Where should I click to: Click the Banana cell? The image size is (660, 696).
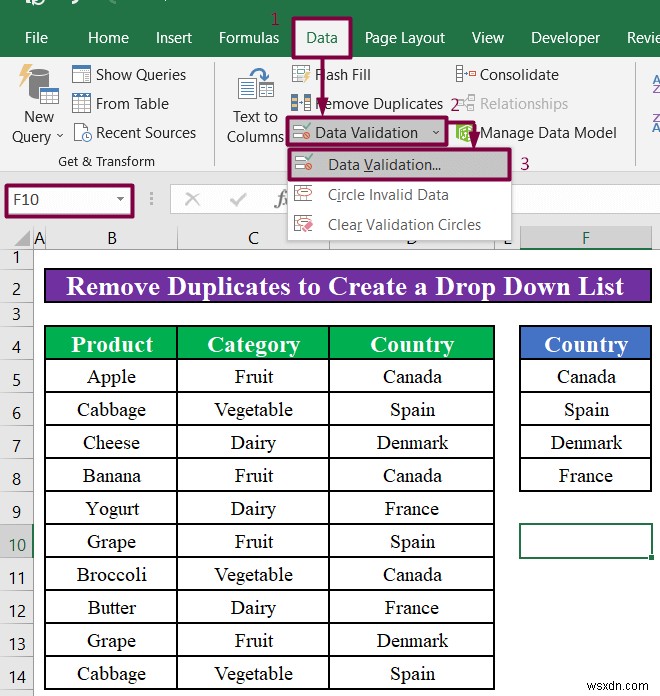coord(111,475)
